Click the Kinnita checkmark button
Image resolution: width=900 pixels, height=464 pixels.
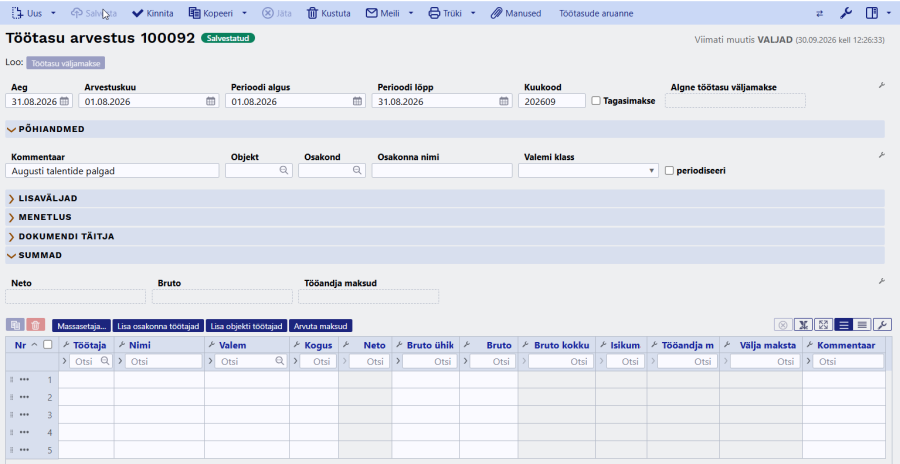click(153, 13)
